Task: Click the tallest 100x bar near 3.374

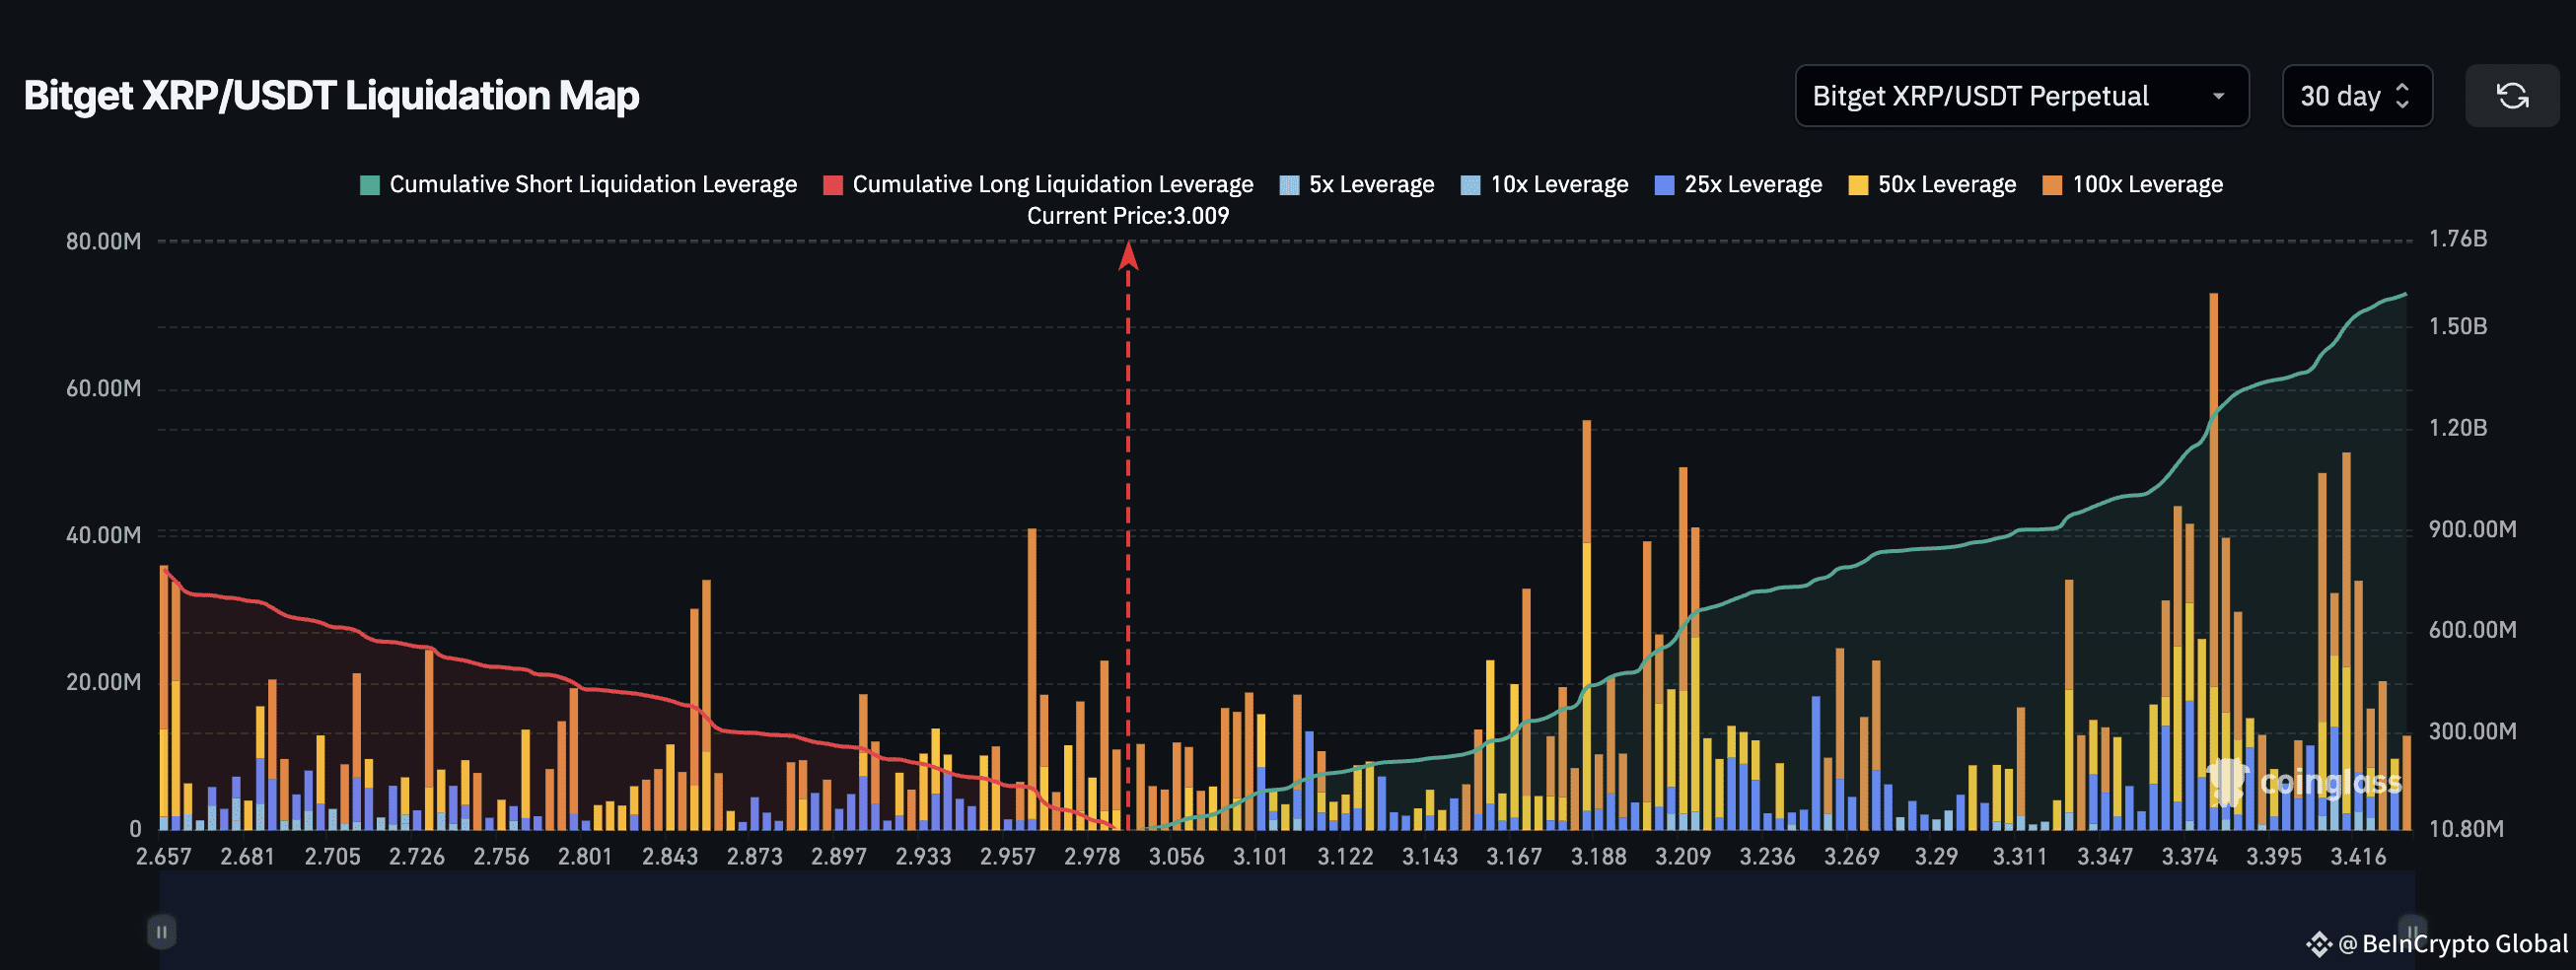Action: click(2213, 490)
